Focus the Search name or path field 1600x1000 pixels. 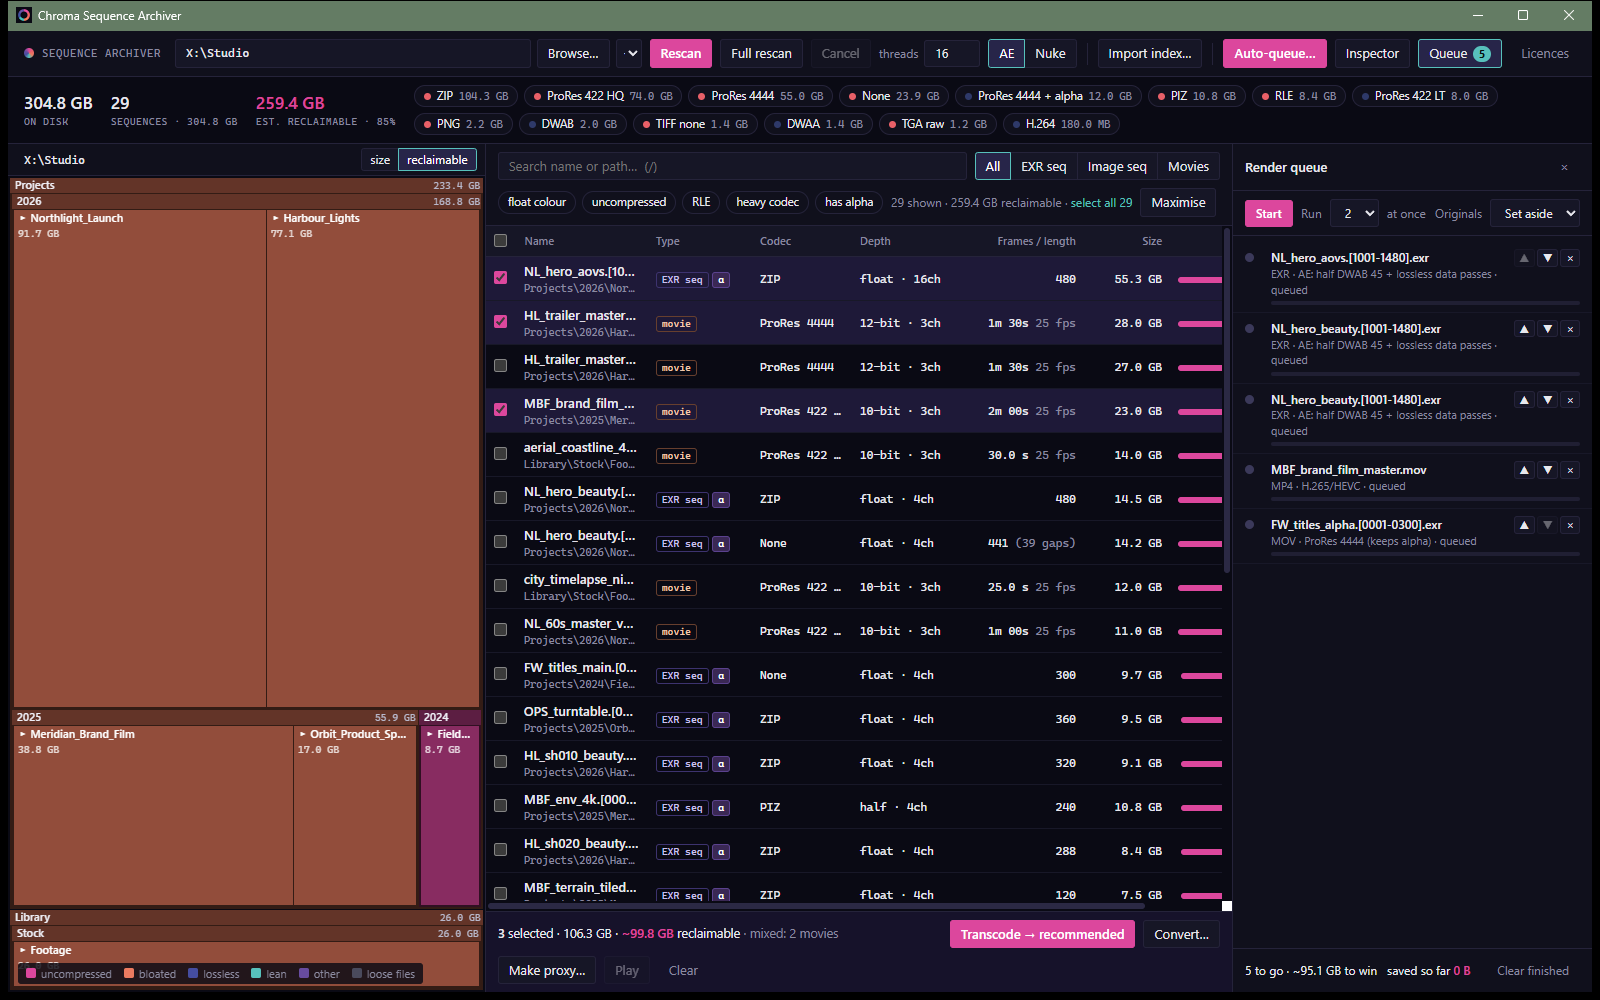pos(731,167)
